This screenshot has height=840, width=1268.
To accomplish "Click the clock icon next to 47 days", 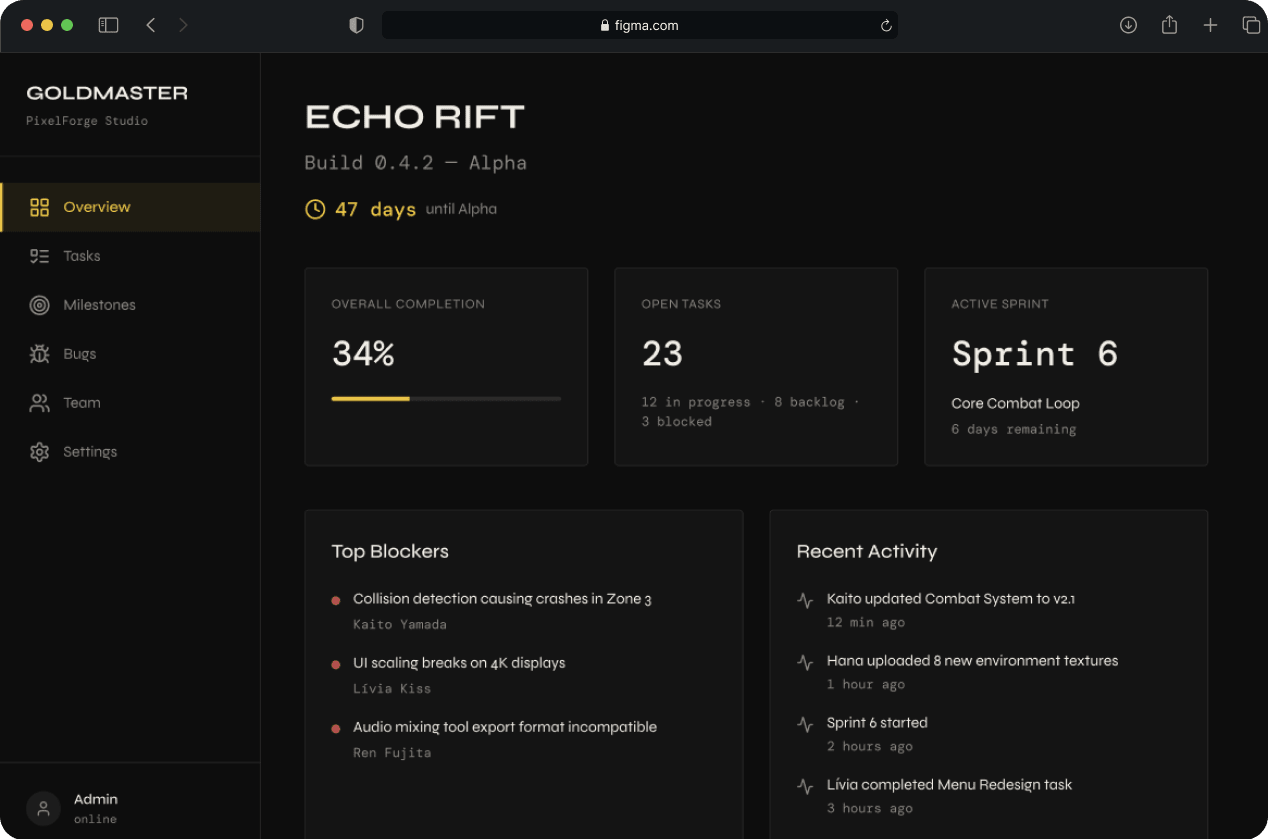I will click(x=314, y=209).
